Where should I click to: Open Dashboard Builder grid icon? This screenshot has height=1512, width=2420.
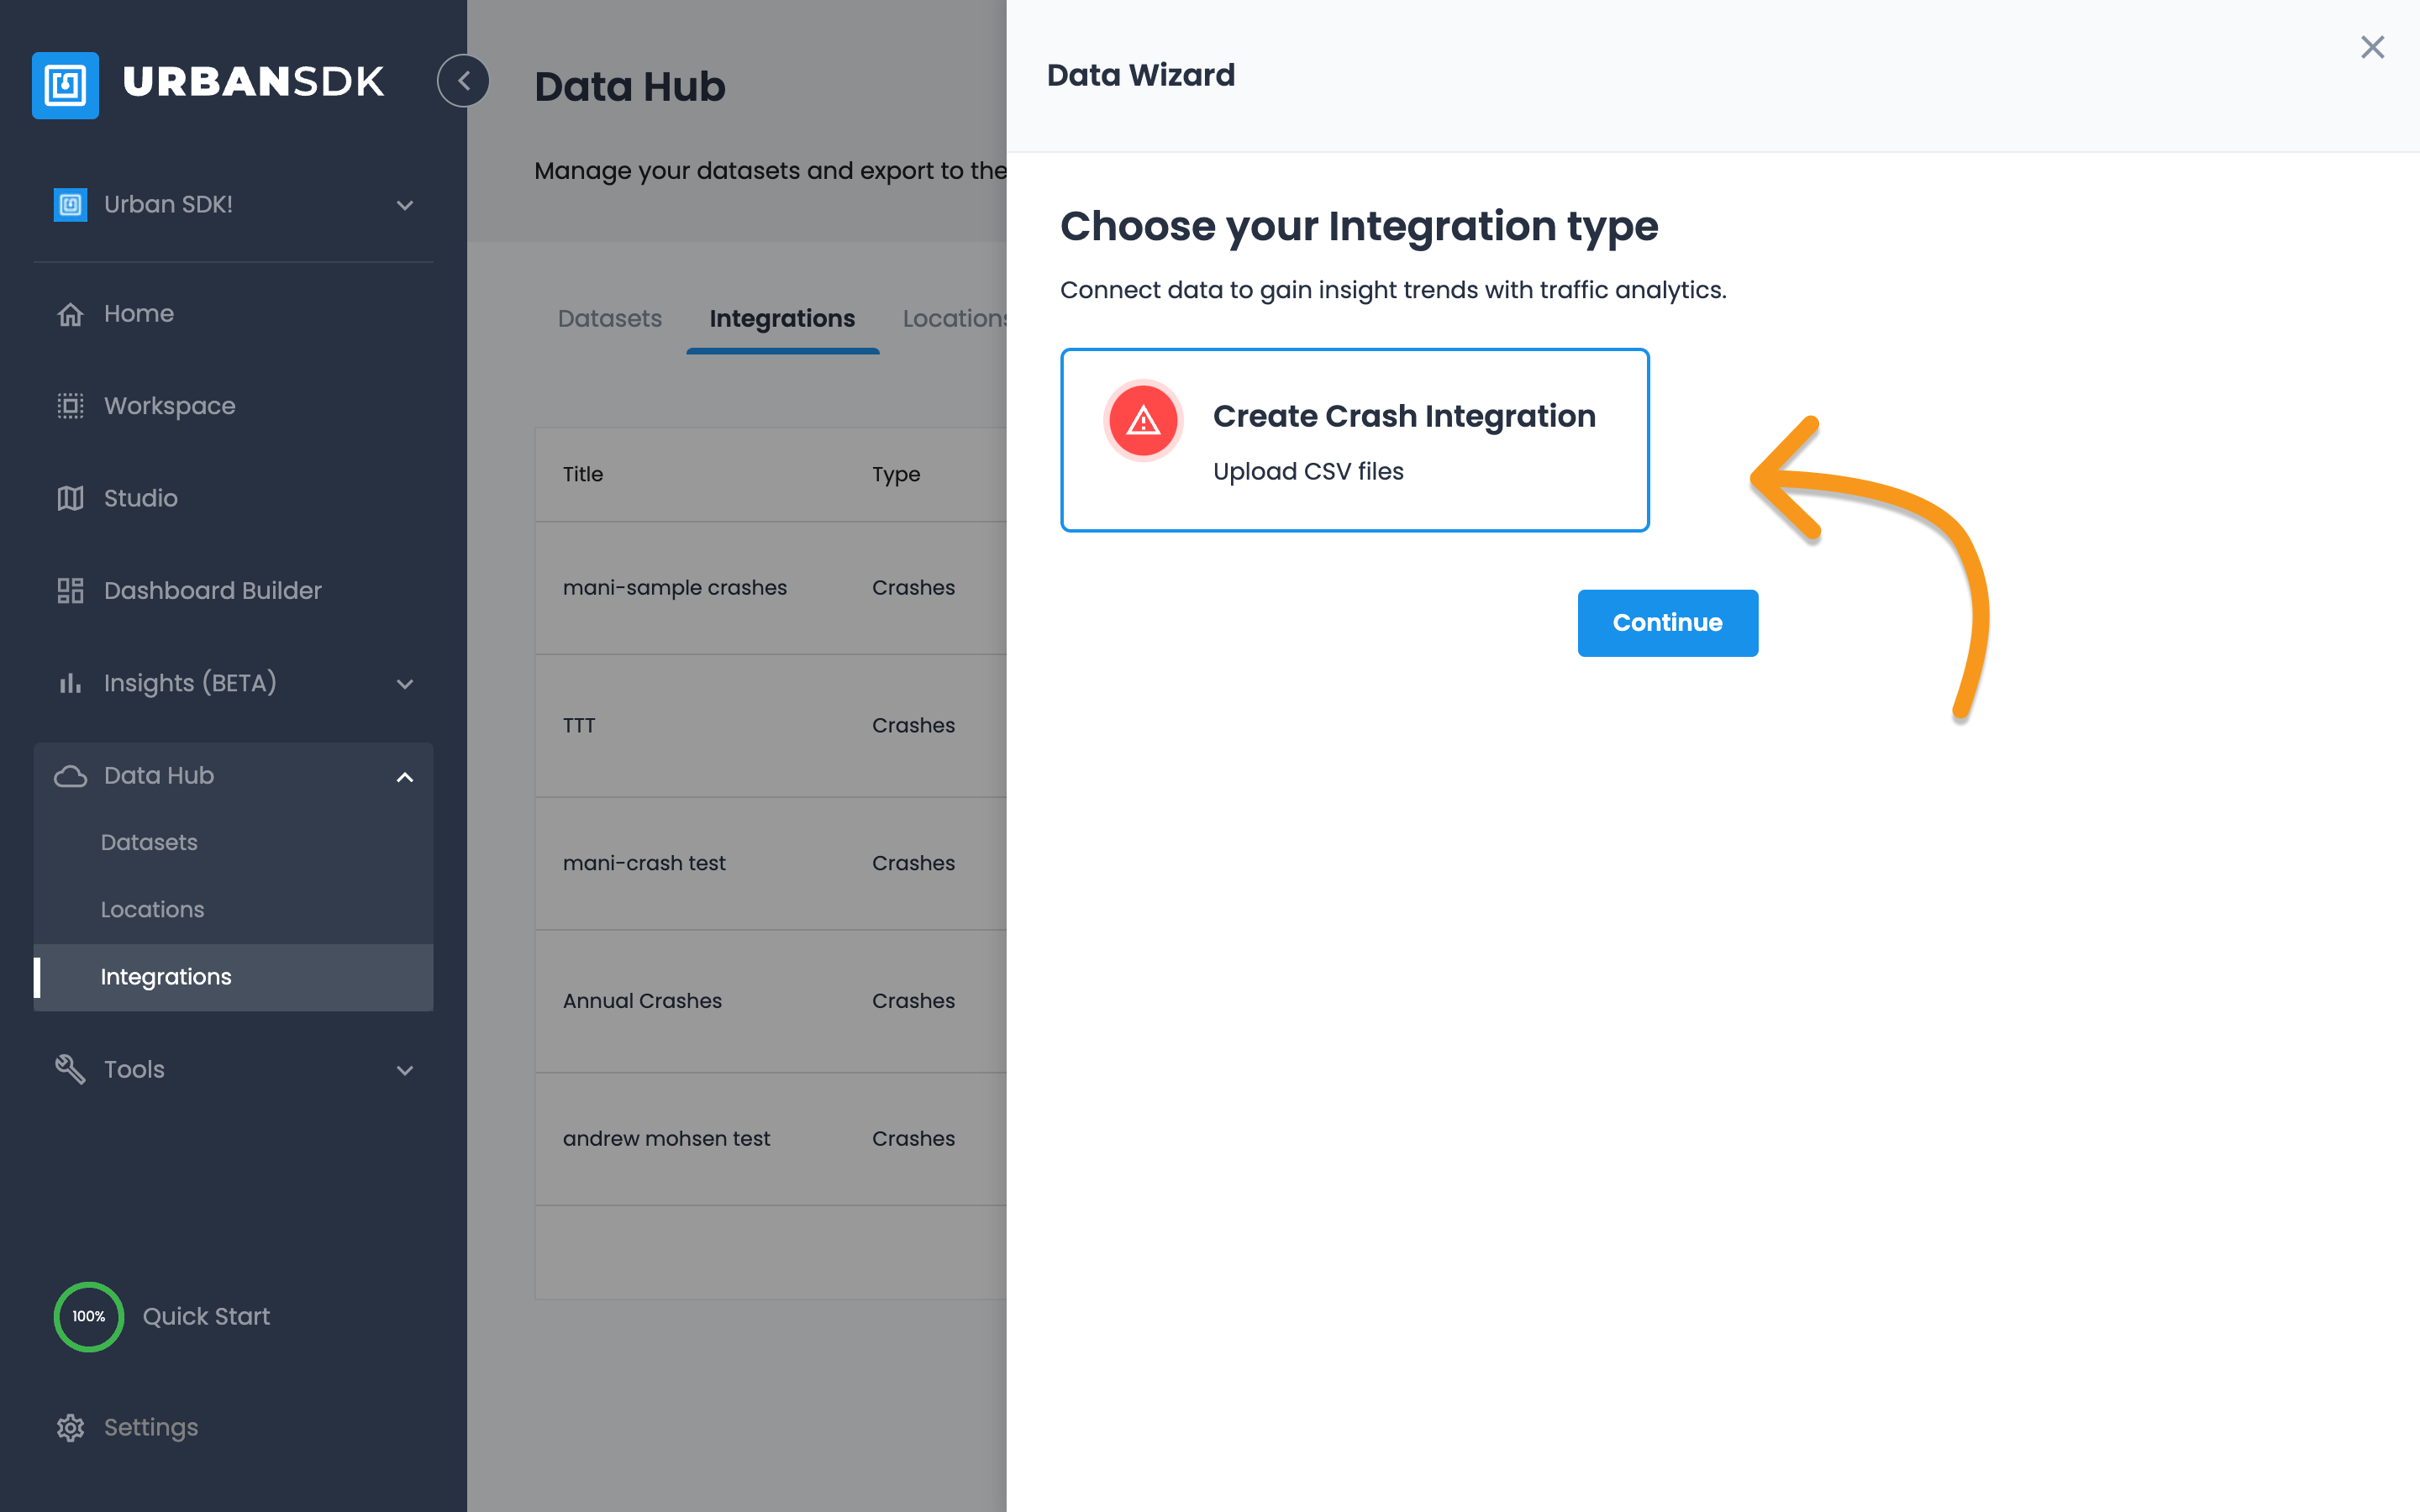click(70, 591)
